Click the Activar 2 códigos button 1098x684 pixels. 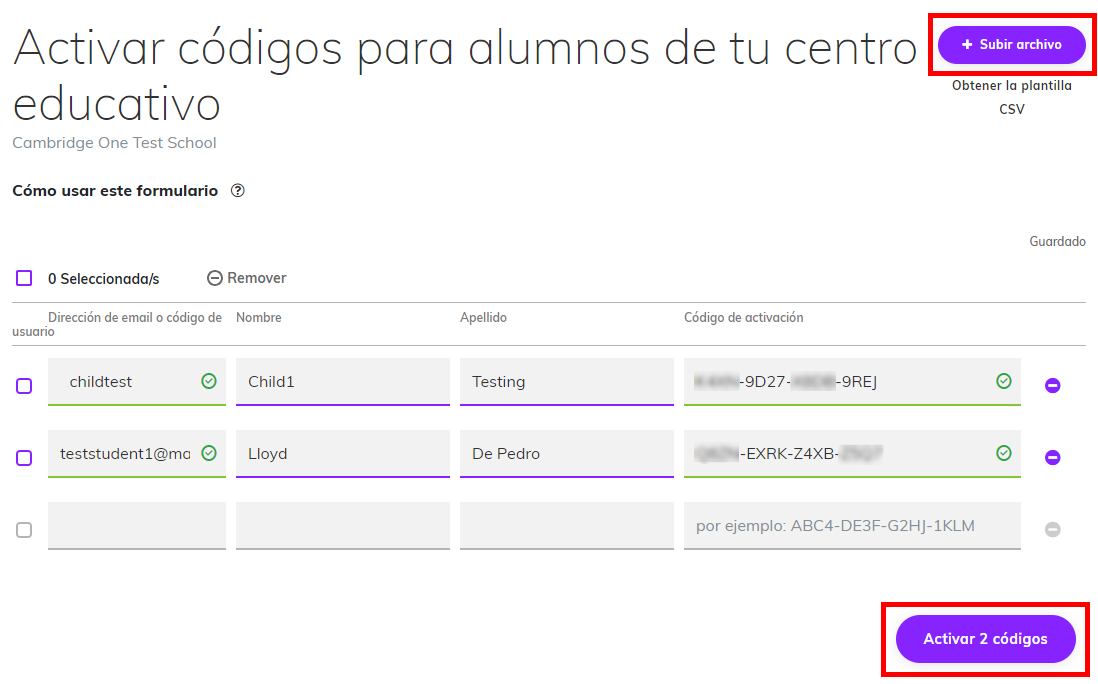click(x=985, y=638)
